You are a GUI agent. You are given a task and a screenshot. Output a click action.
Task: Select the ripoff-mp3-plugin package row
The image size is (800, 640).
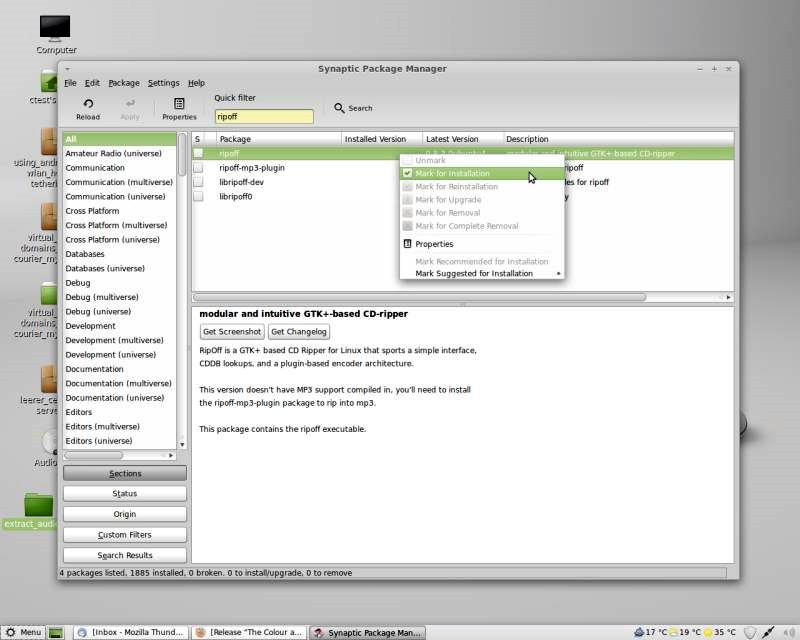(296, 167)
